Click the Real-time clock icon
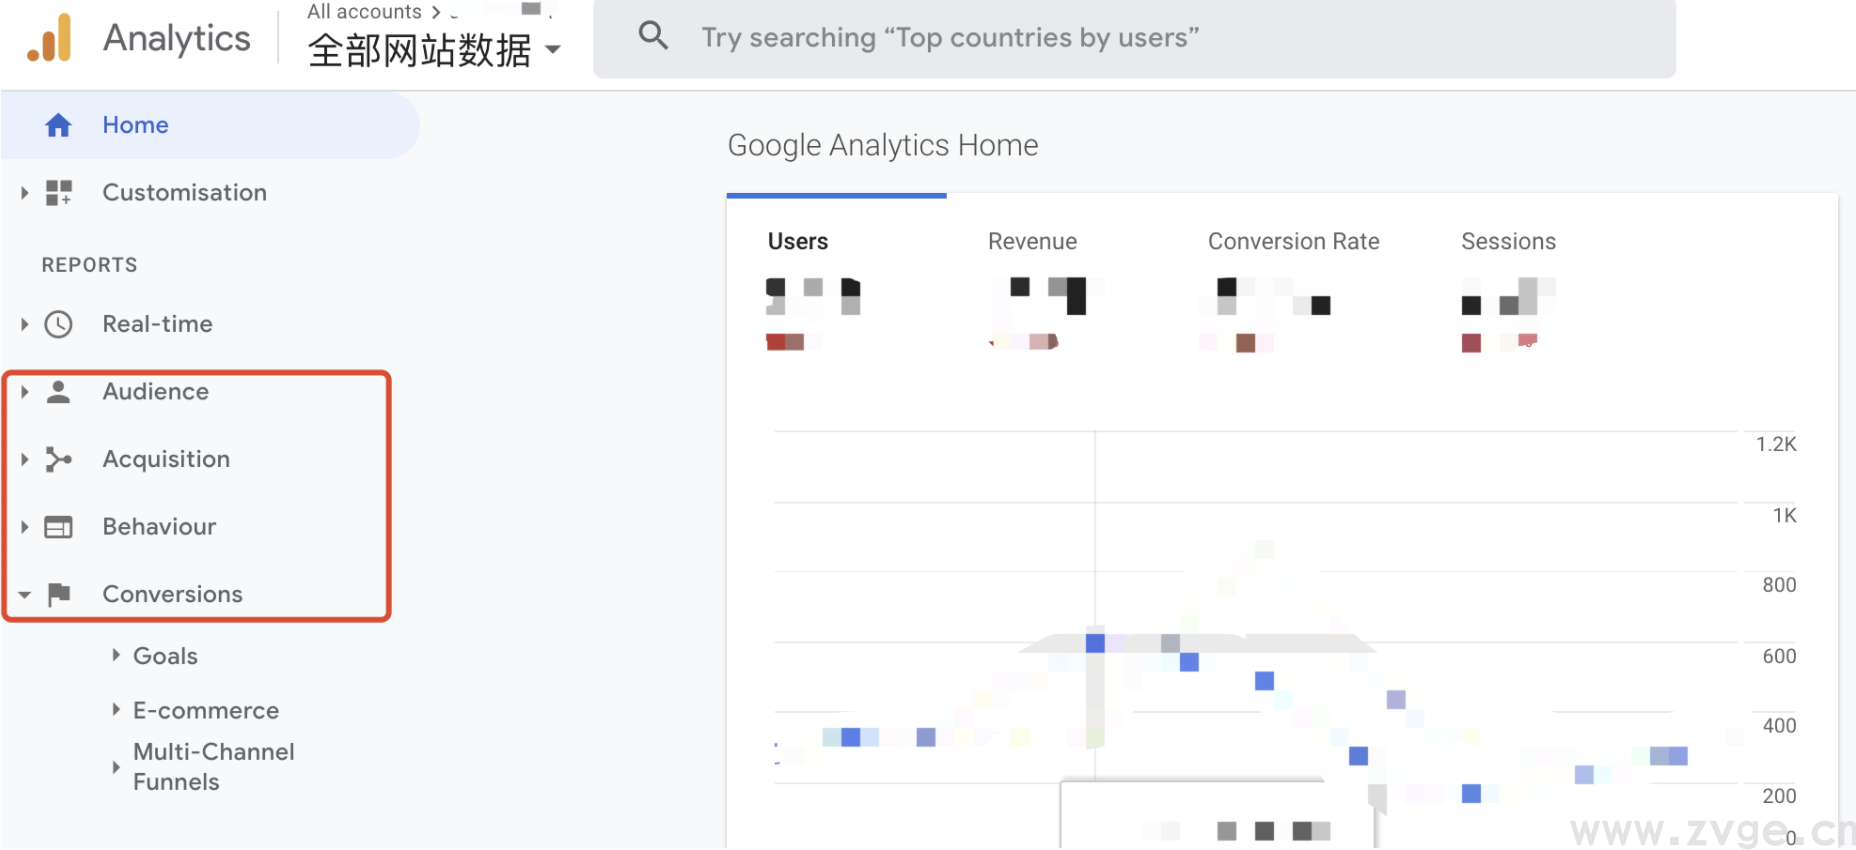Screen dimensions: 1856x850 point(59,324)
